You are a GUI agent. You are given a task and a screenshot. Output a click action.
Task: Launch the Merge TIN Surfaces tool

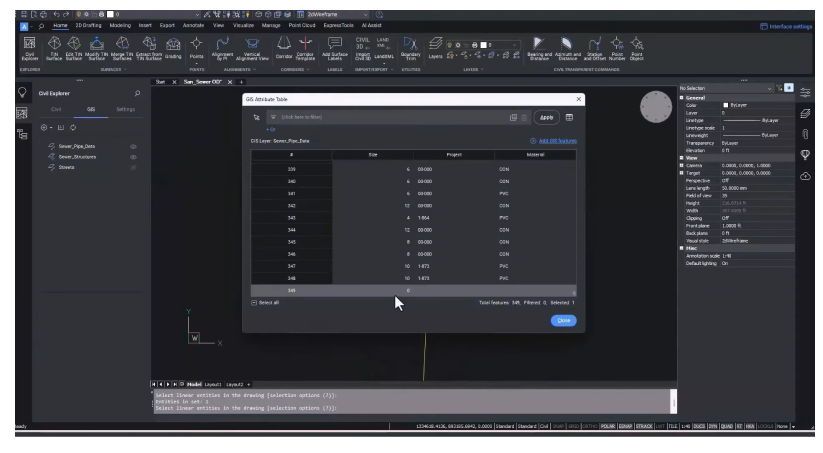pyautogui.click(x=122, y=48)
